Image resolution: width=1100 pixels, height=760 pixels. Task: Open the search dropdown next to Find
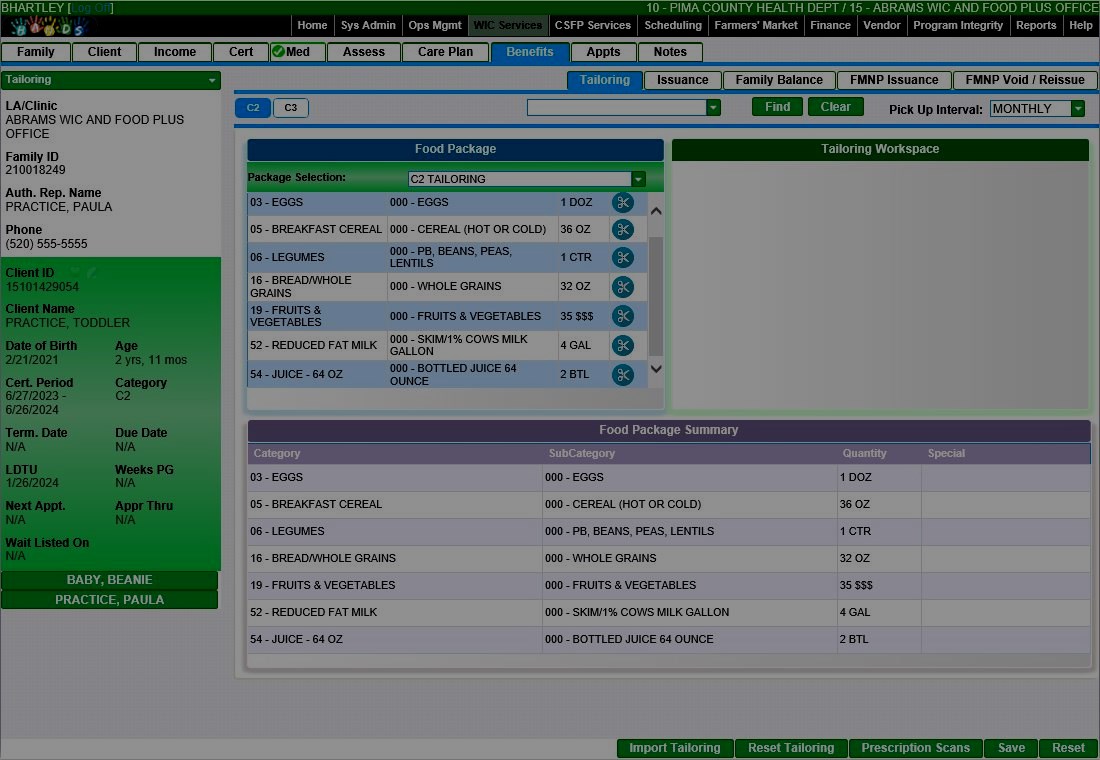tap(713, 108)
